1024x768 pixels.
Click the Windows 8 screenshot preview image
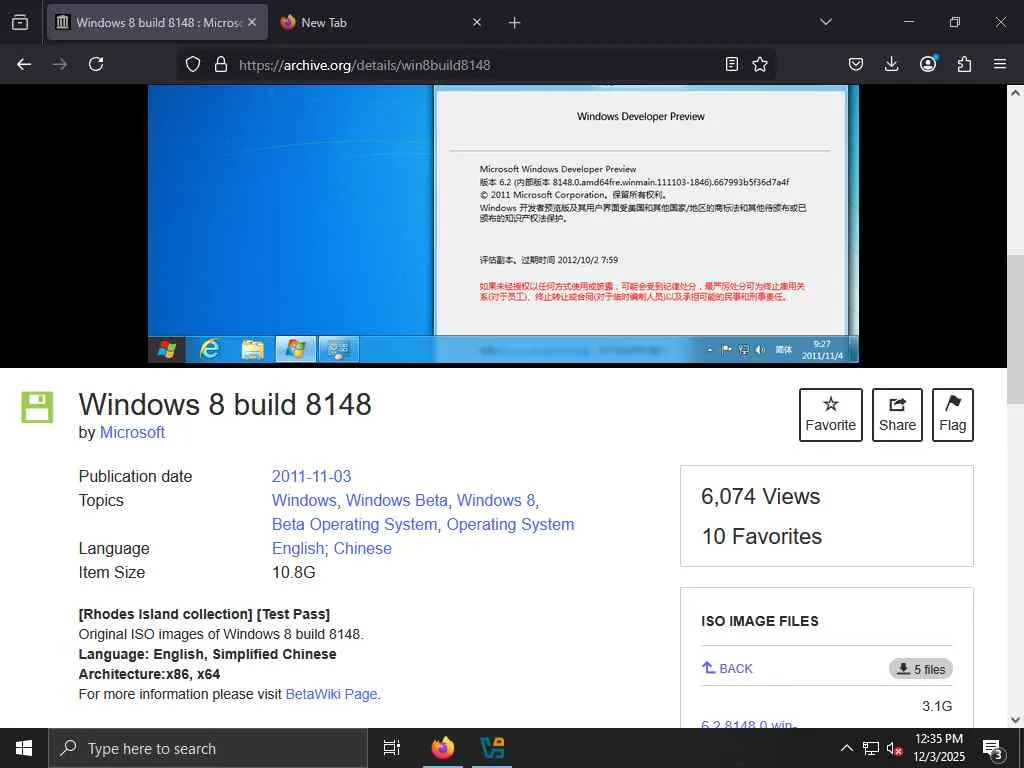503,224
